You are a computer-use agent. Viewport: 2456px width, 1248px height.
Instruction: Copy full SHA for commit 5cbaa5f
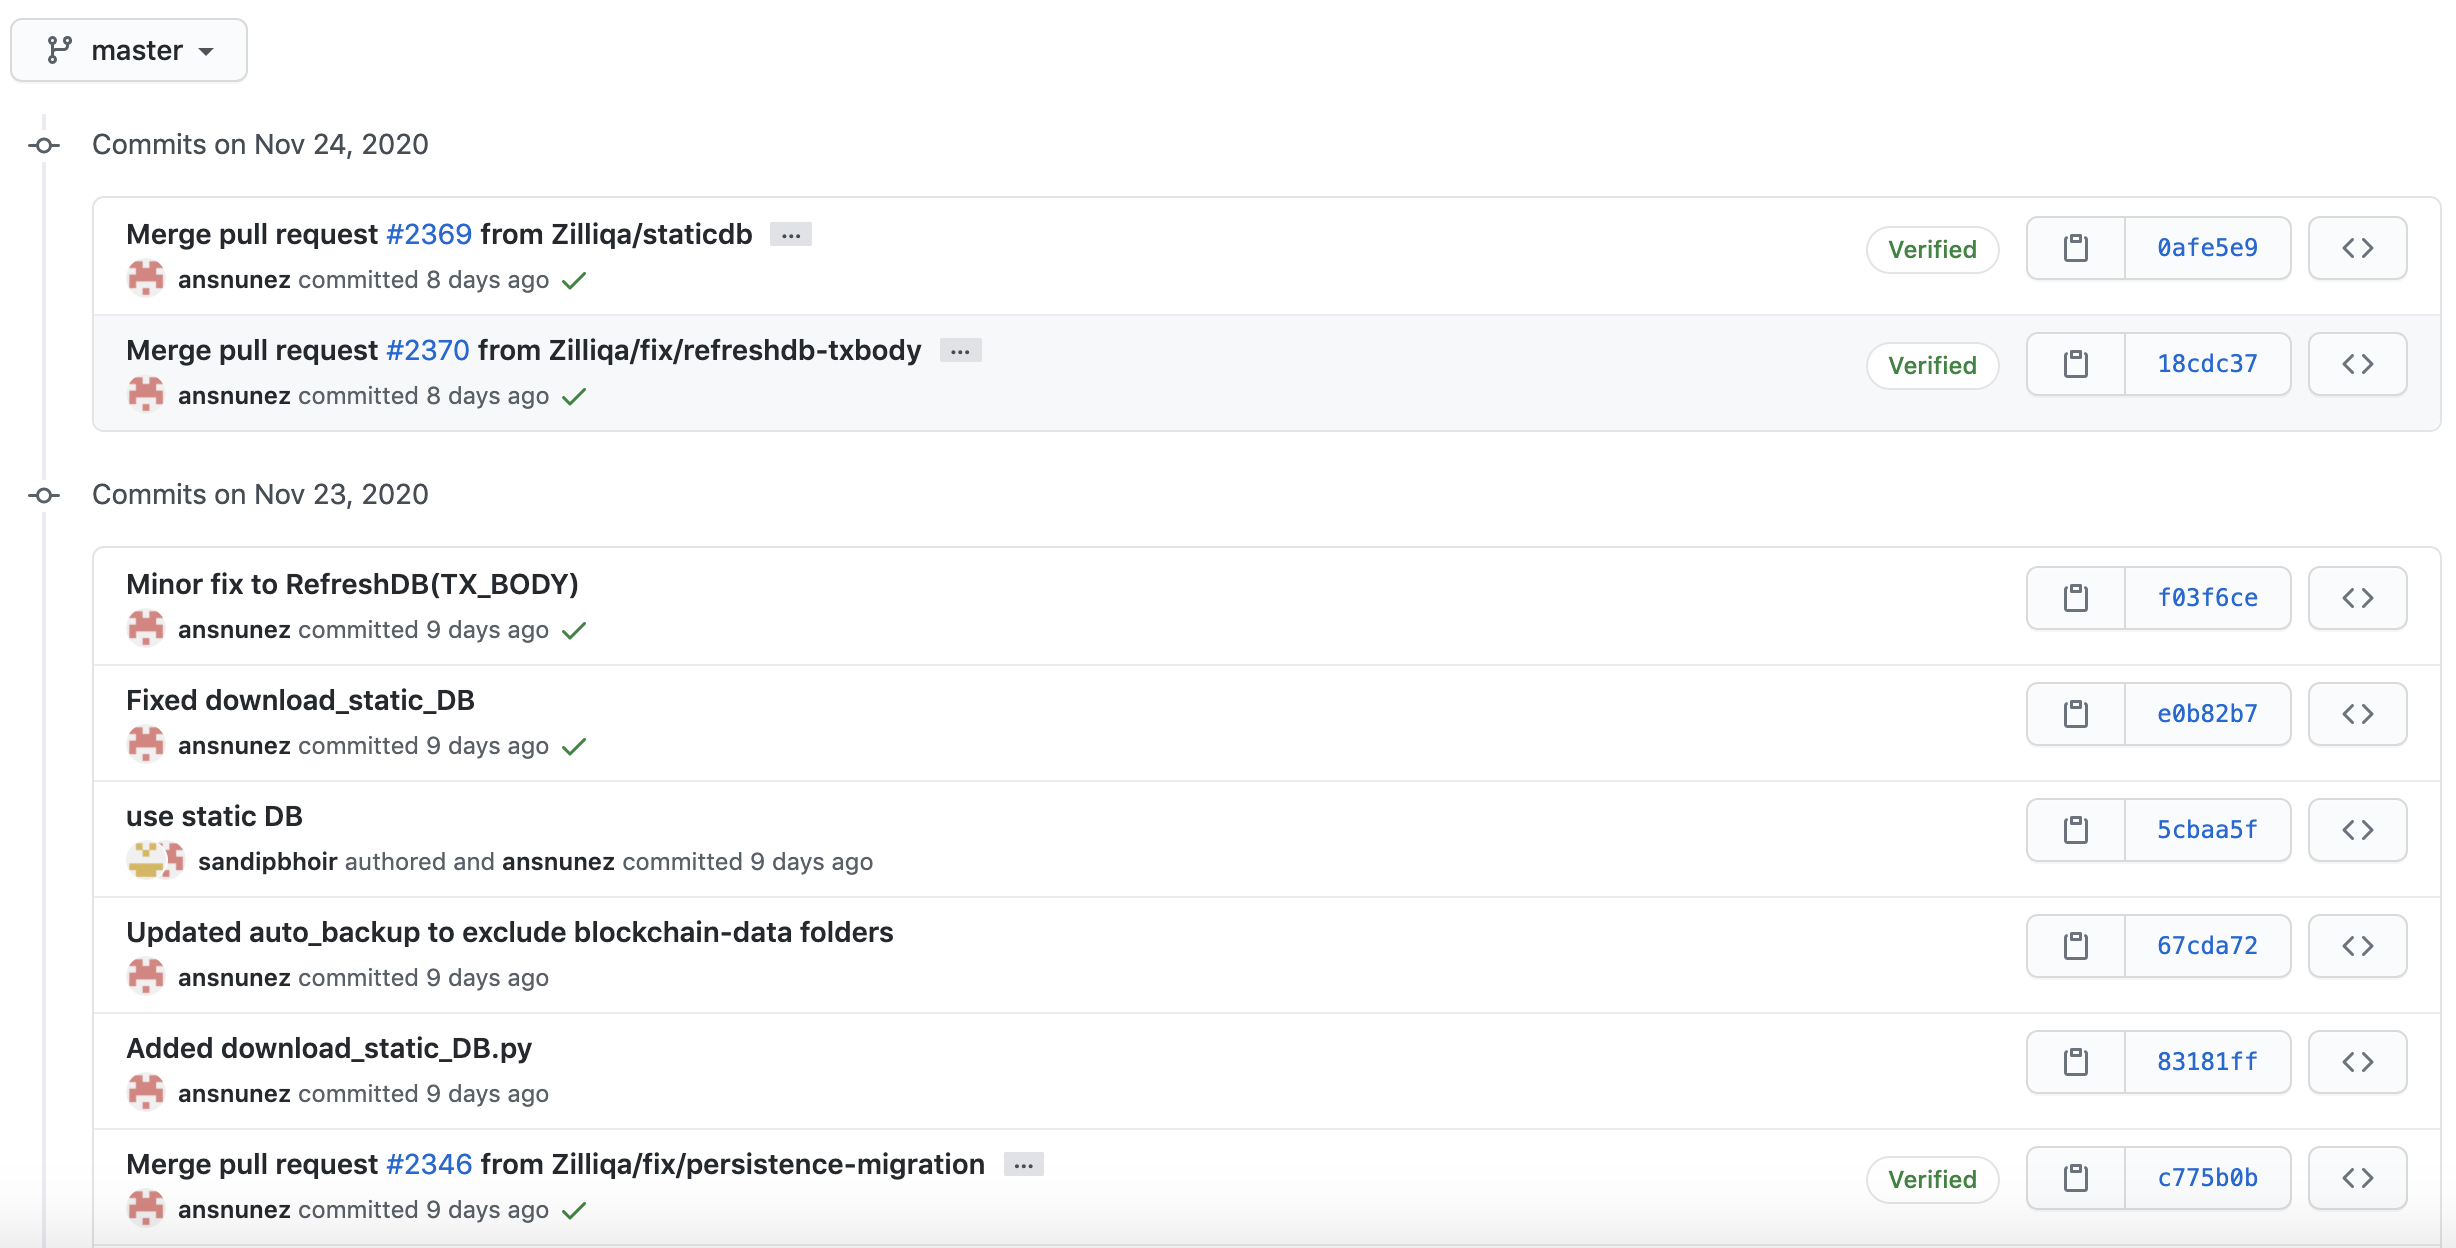pos(2075,830)
